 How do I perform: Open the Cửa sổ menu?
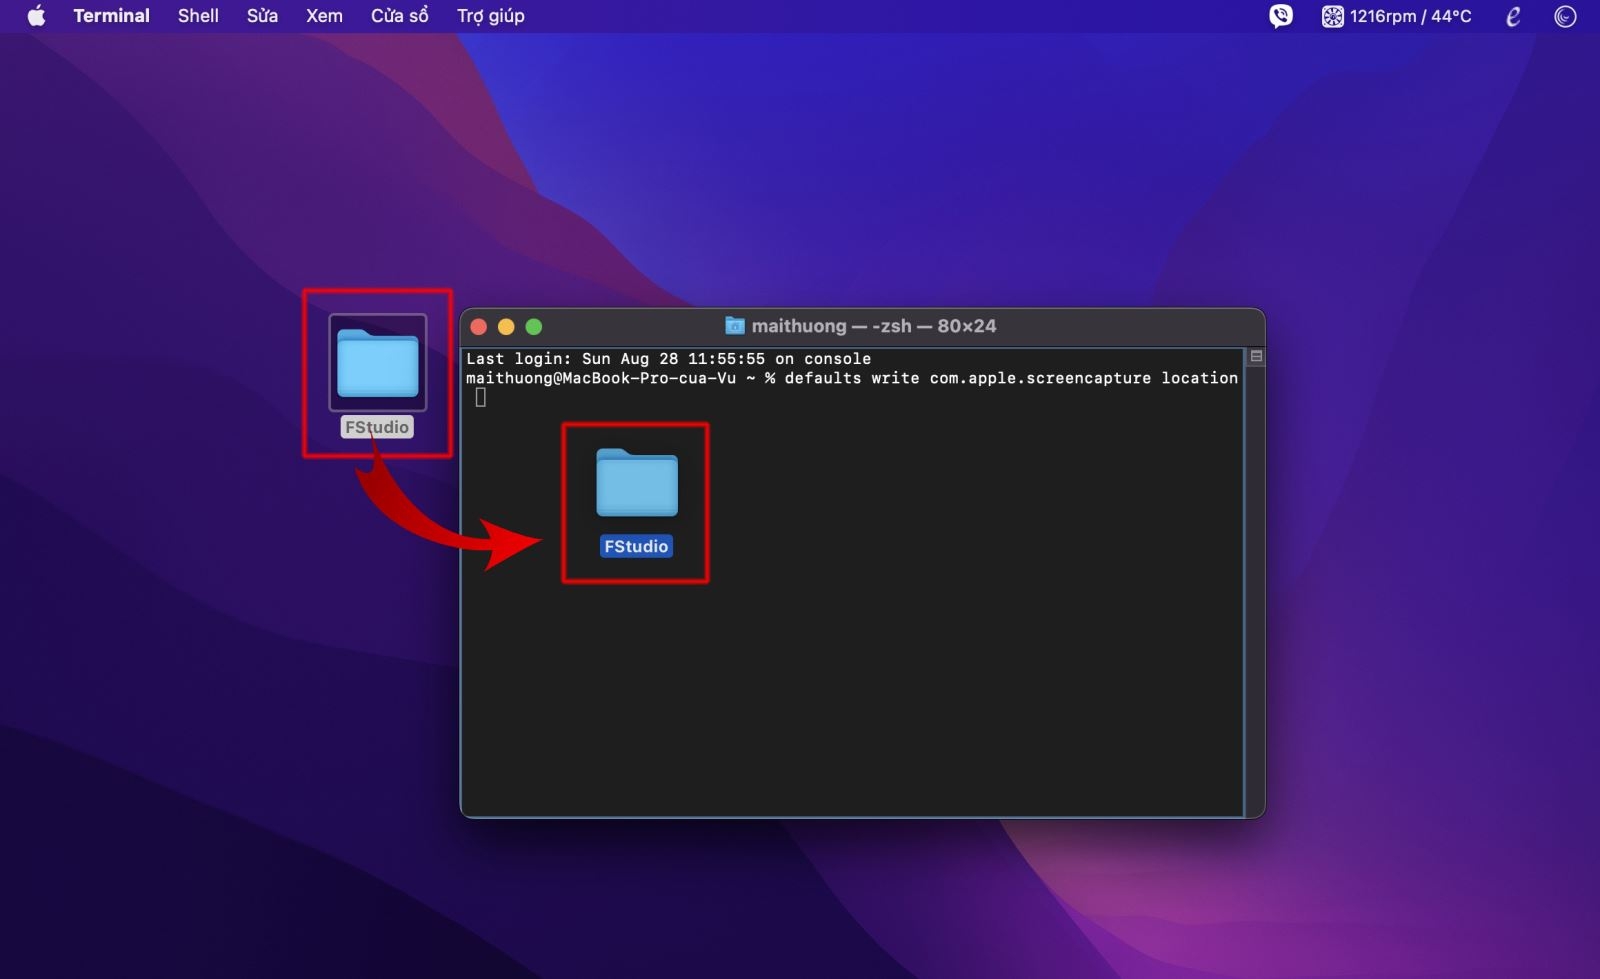[x=399, y=16]
